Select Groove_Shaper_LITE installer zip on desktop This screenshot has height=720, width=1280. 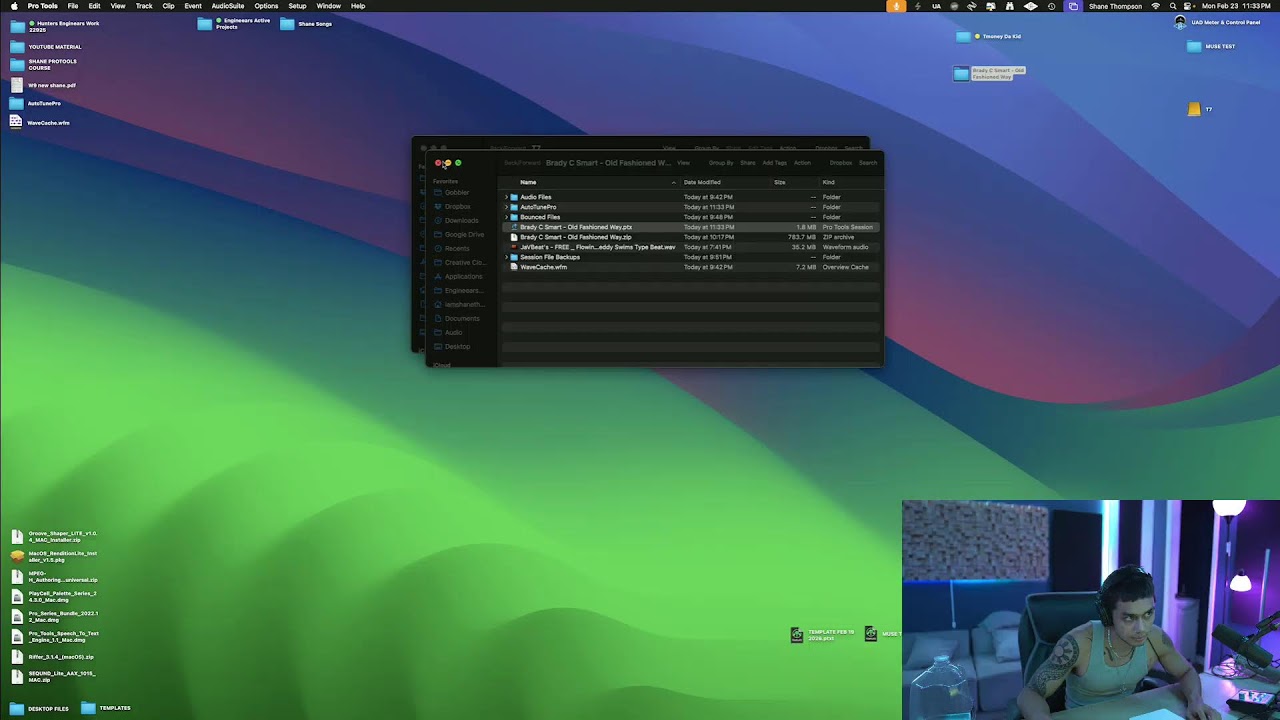[54, 537]
